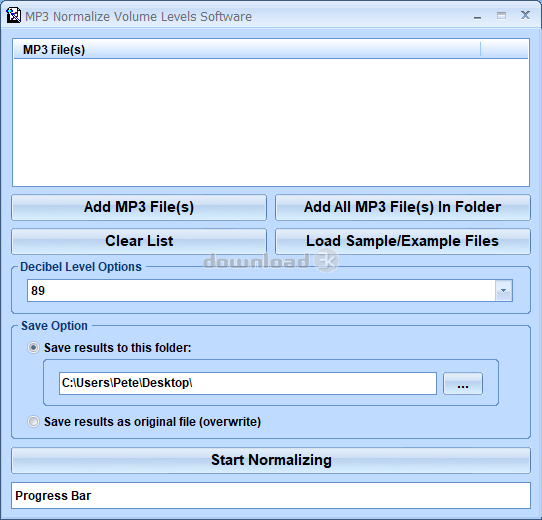
Task: Load Sample/Example Files
Action: pos(403,241)
